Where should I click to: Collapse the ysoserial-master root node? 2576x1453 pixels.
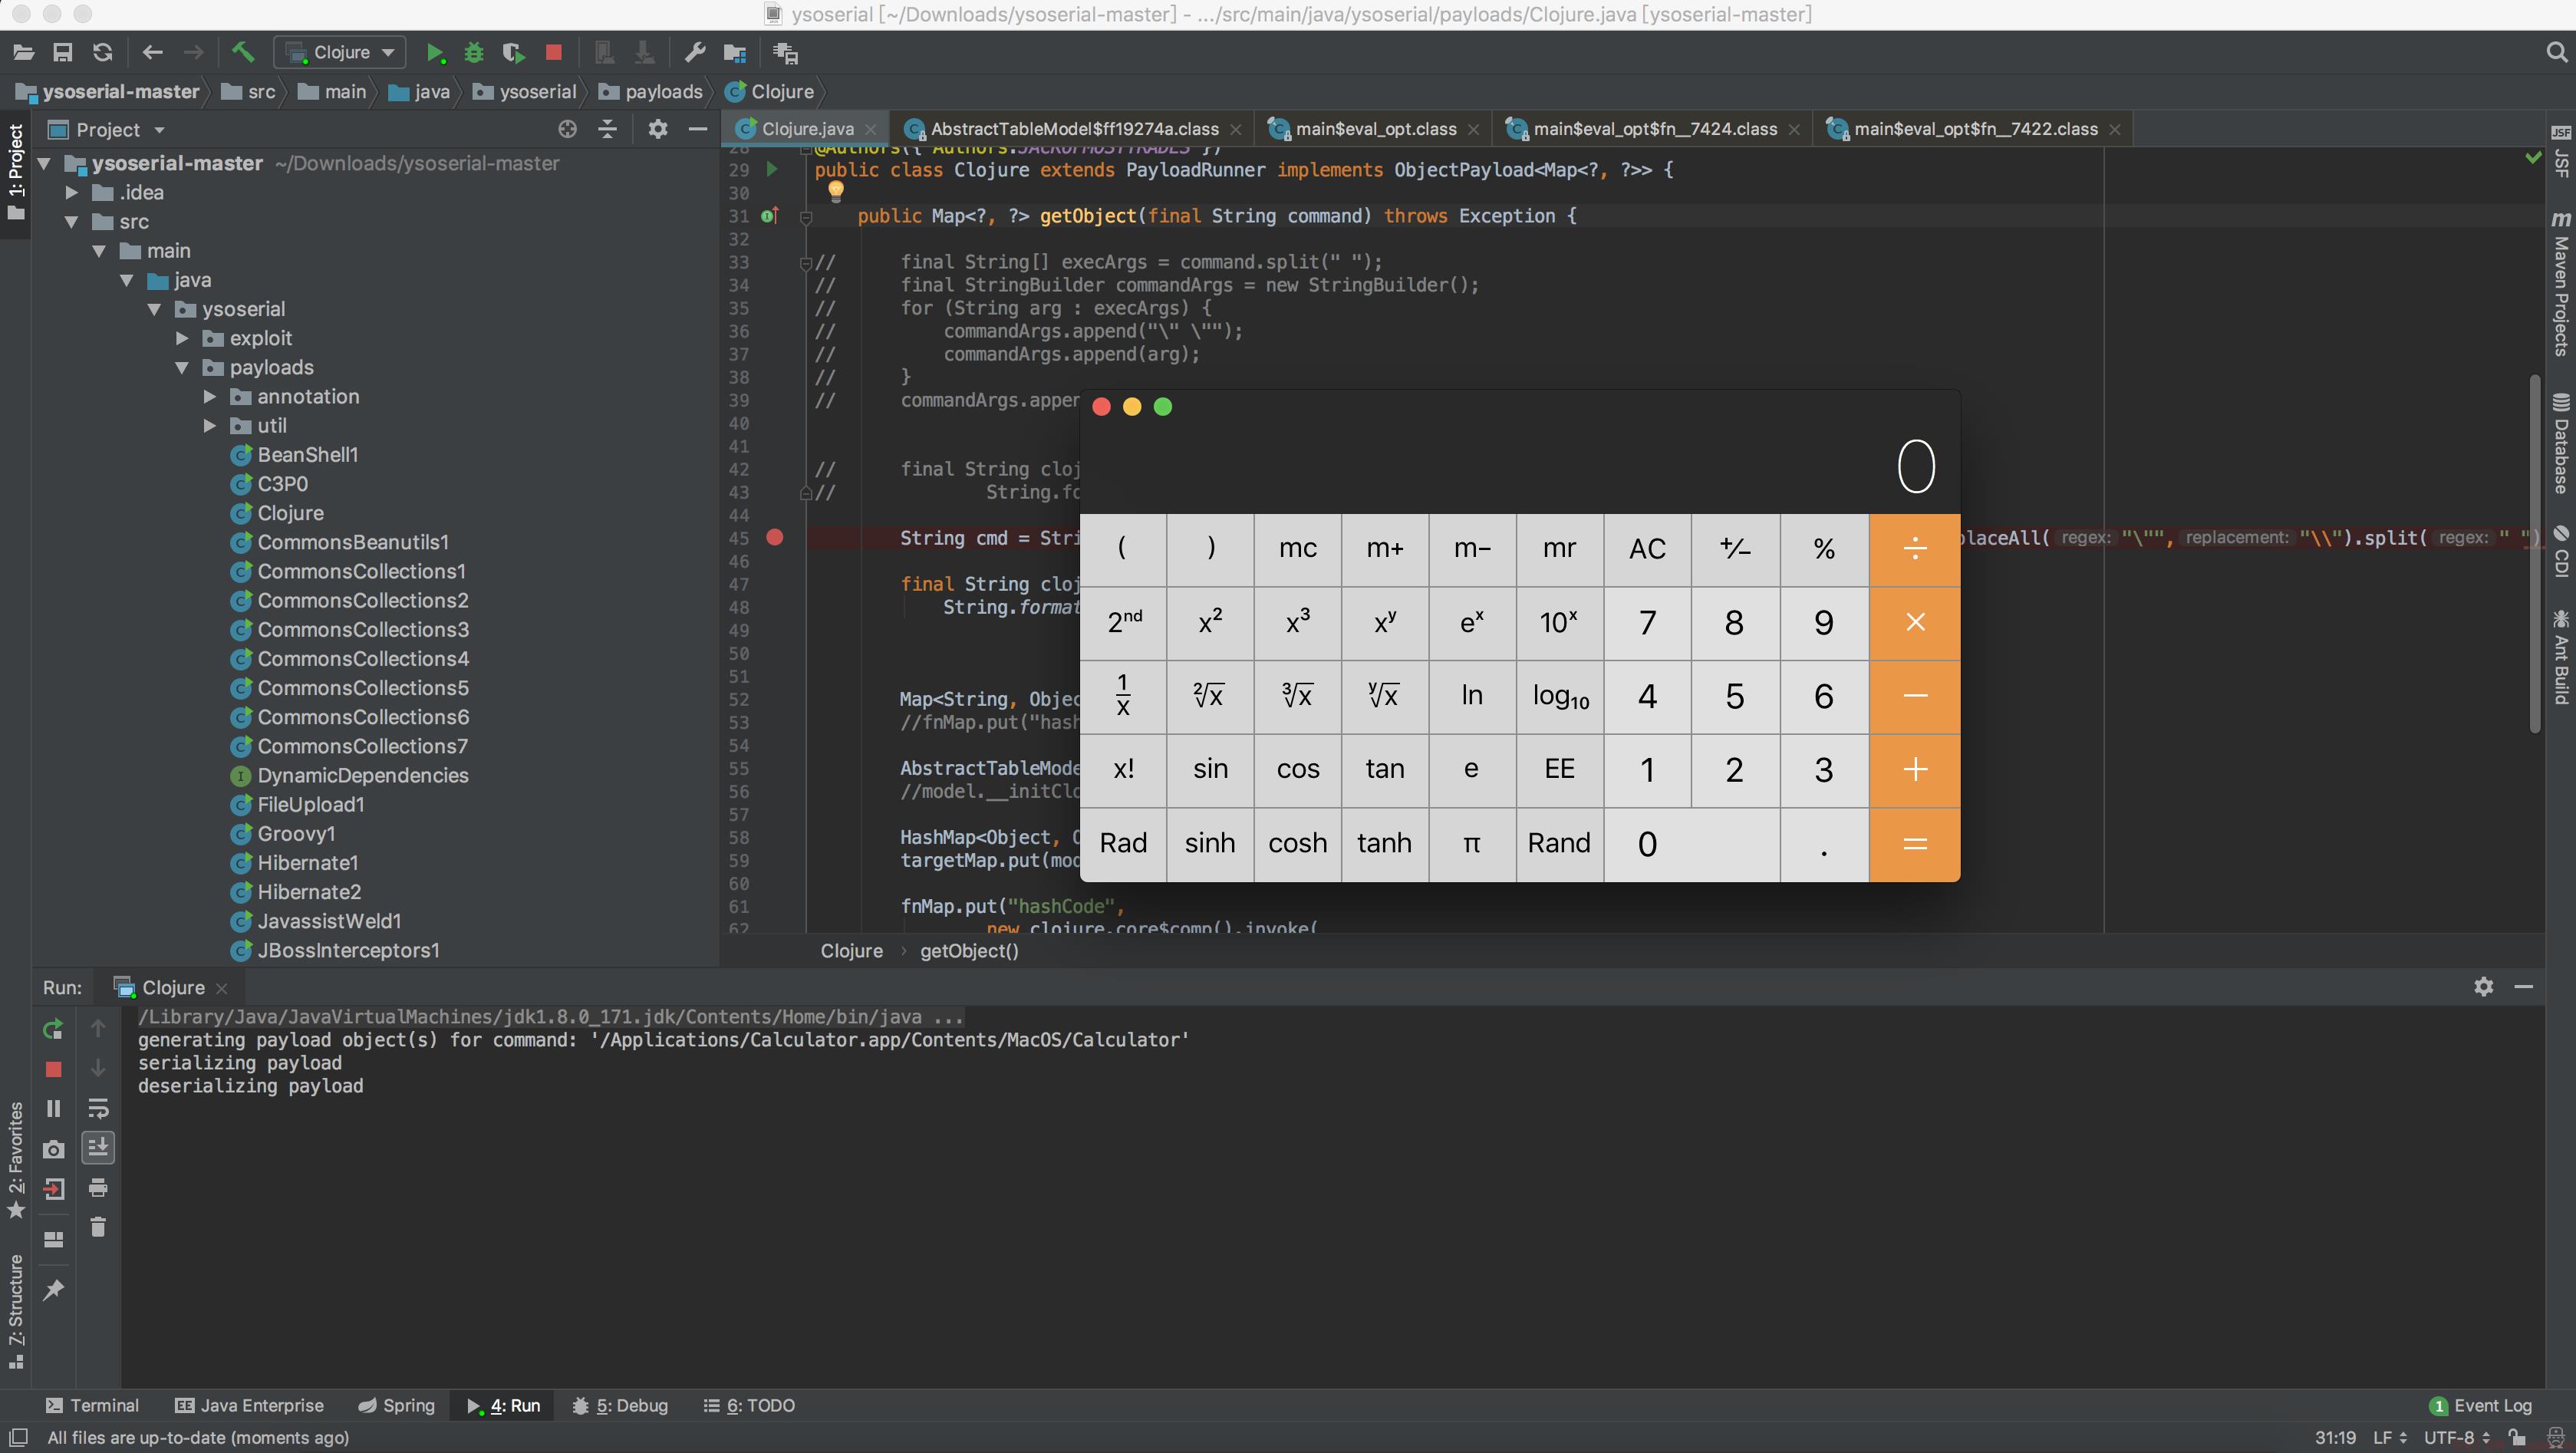[44, 163]
